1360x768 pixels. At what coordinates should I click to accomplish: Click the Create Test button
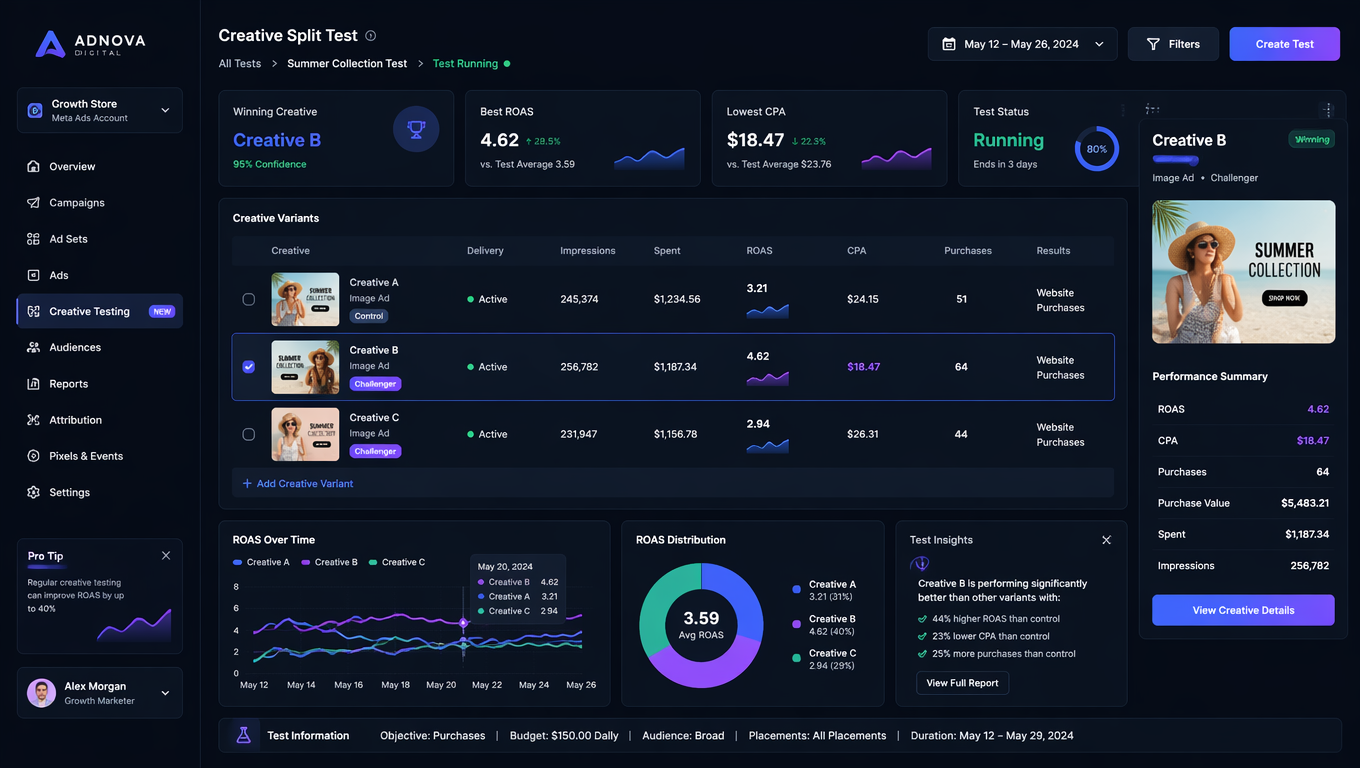pyautogui.click(x=1285, y=44)
